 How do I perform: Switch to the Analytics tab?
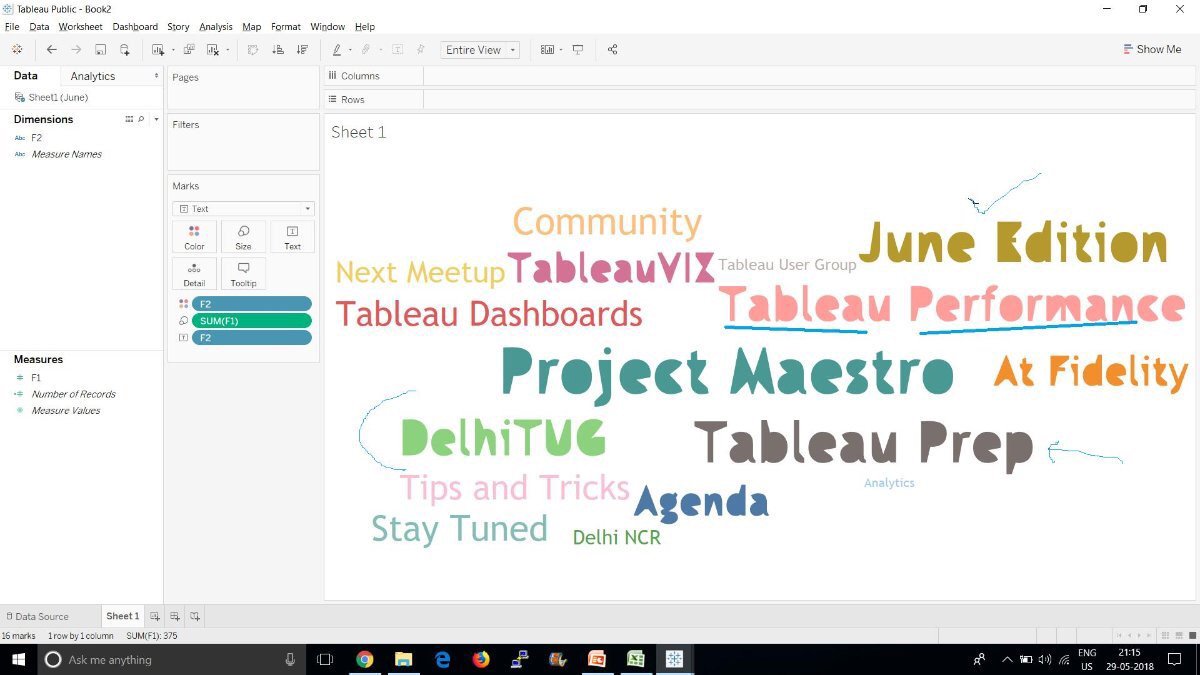tap(93, 76)
